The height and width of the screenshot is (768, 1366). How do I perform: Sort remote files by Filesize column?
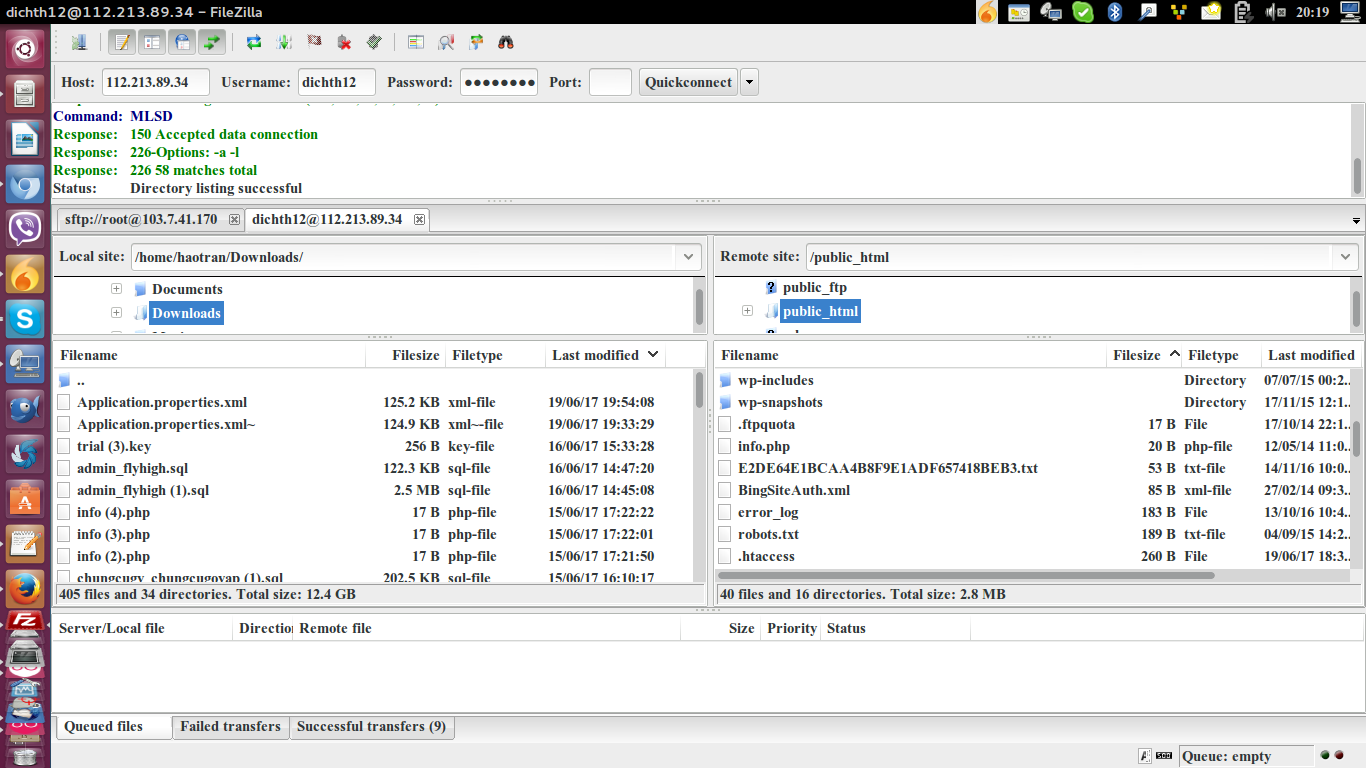pos(1145,355)
